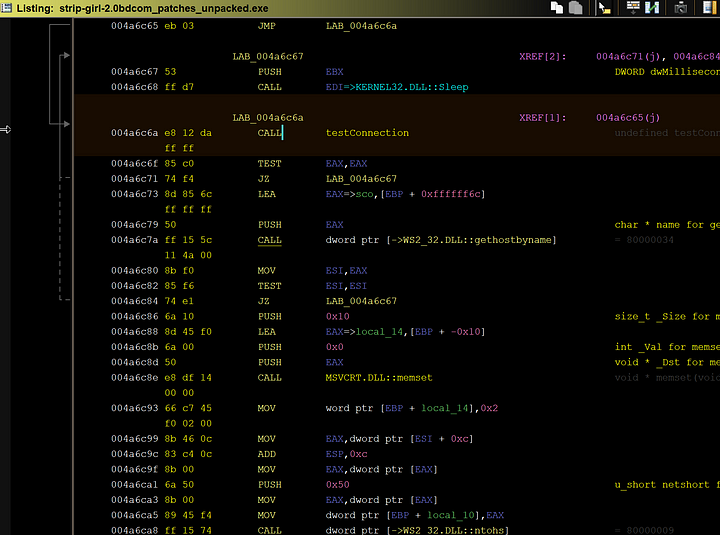Screen dimensions: 720x535
Task: Click bytes 'e8 12 da' at 004a6c6a
Action: [188, 133]
